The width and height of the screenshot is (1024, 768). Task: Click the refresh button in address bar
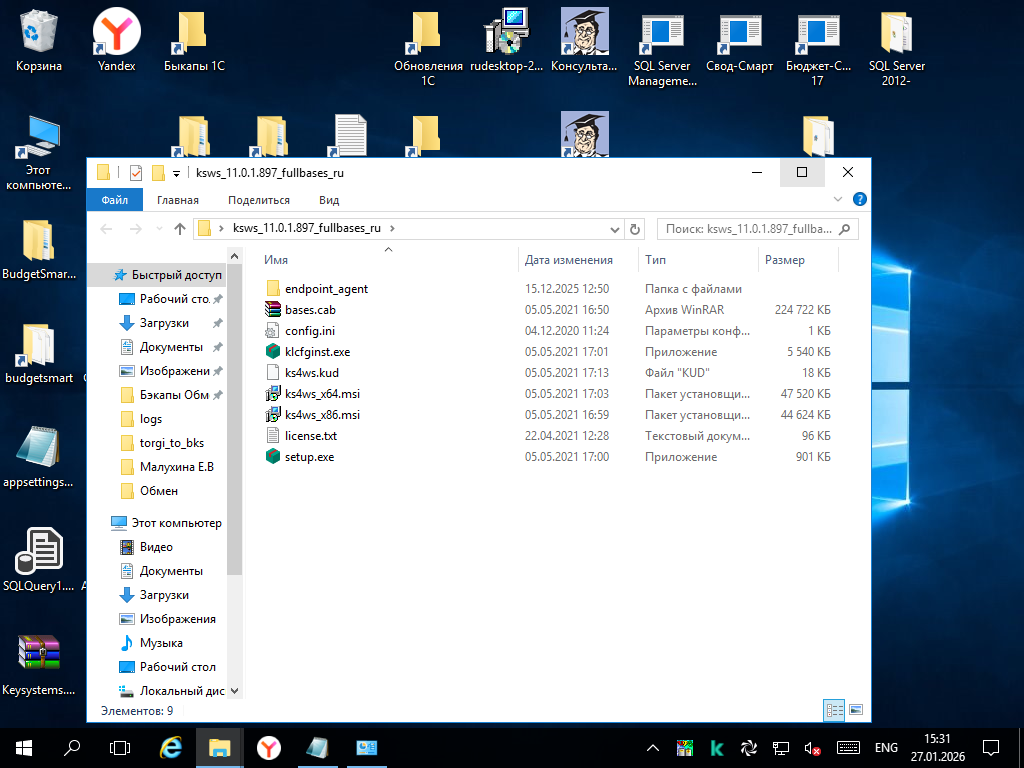tap(634, 229)
